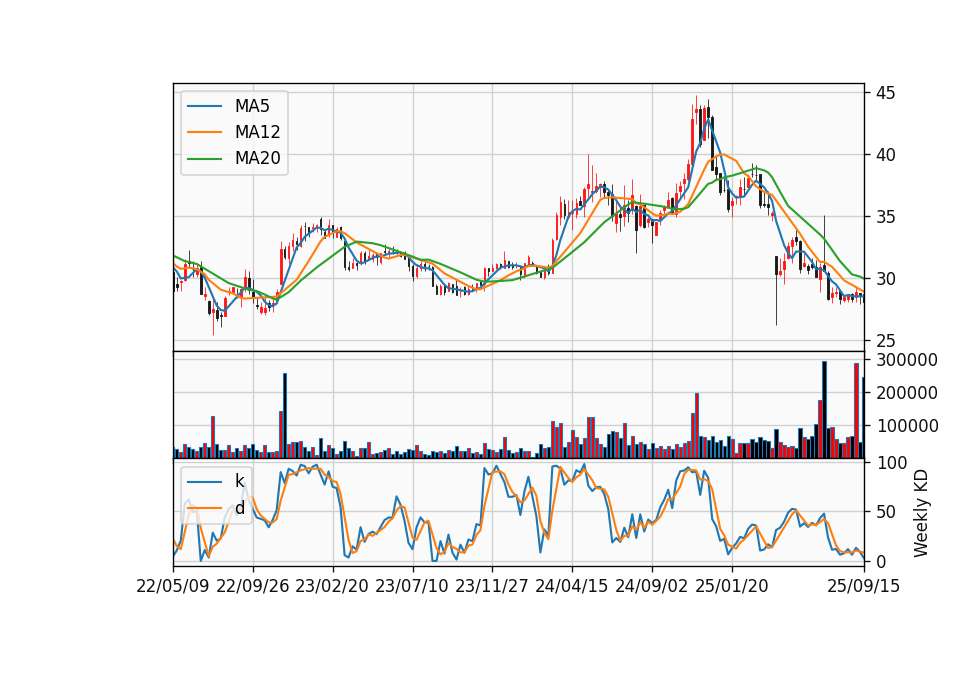Select the 22/09/26 date axis label
960x690 pixels.
(x=253, y=586)
